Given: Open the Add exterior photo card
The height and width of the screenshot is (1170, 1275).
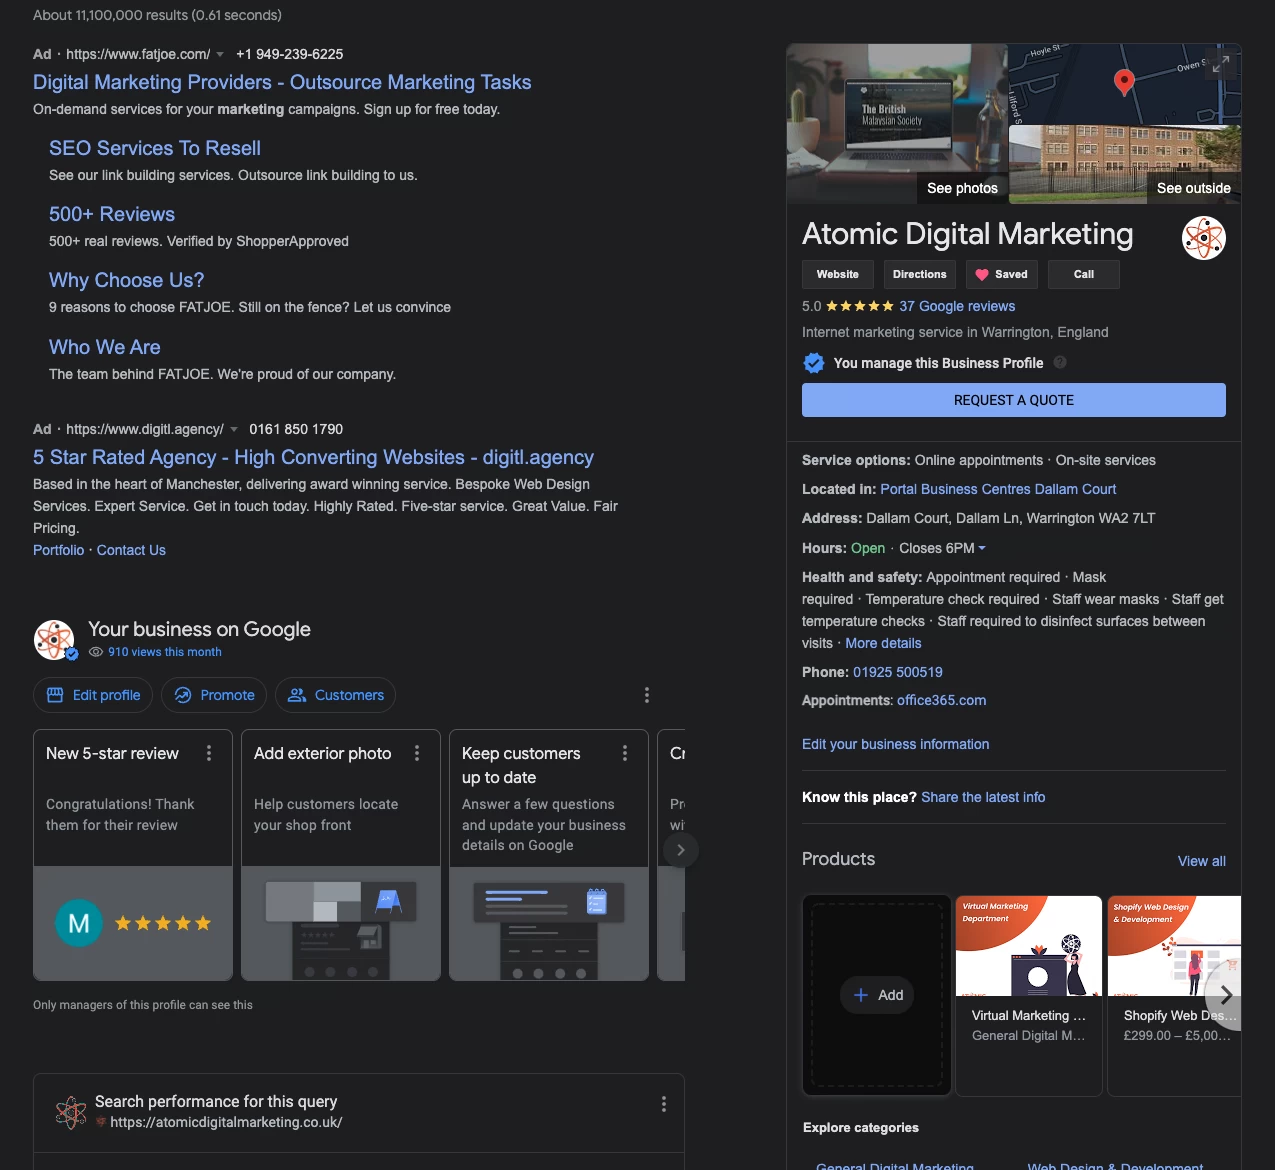Looking at the screenshot, I should 341,855.
